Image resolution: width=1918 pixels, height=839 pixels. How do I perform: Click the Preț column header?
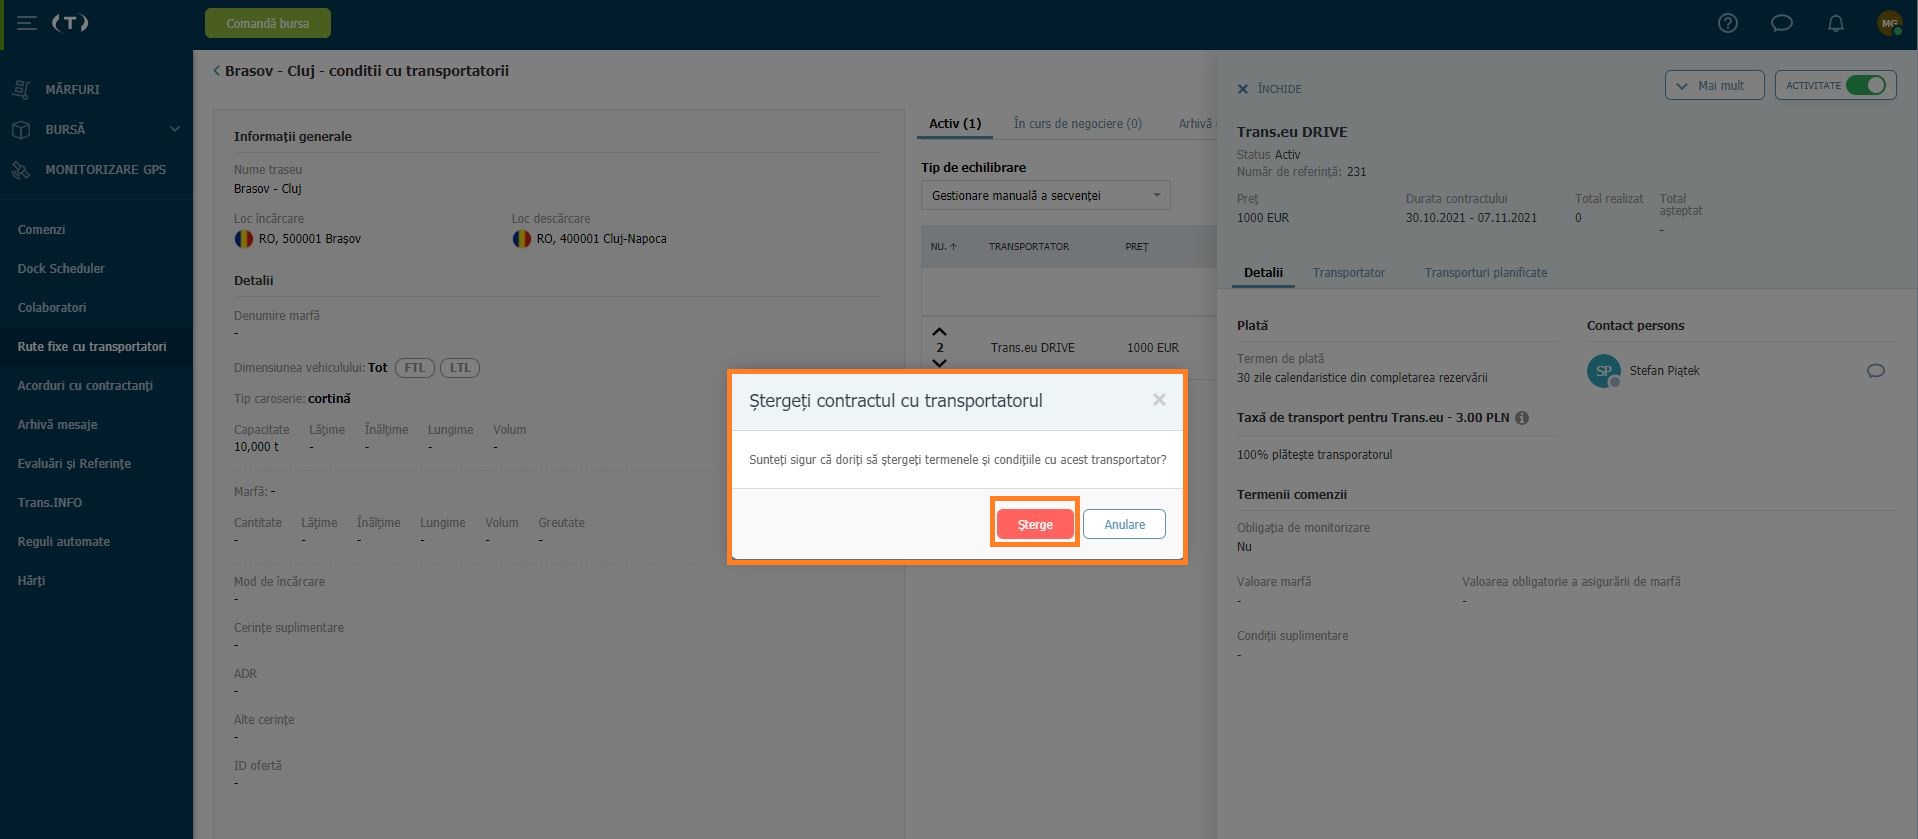1137,246
